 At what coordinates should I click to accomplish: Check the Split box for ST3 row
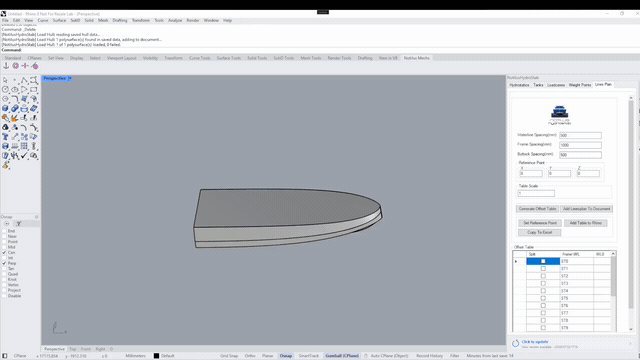[x=543, y=283]
